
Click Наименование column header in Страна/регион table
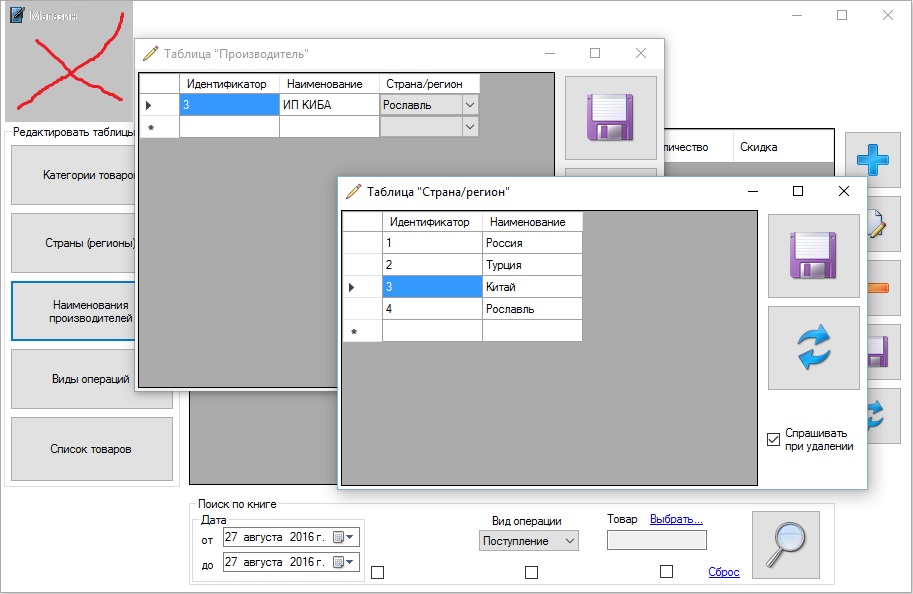click(532, 222)
